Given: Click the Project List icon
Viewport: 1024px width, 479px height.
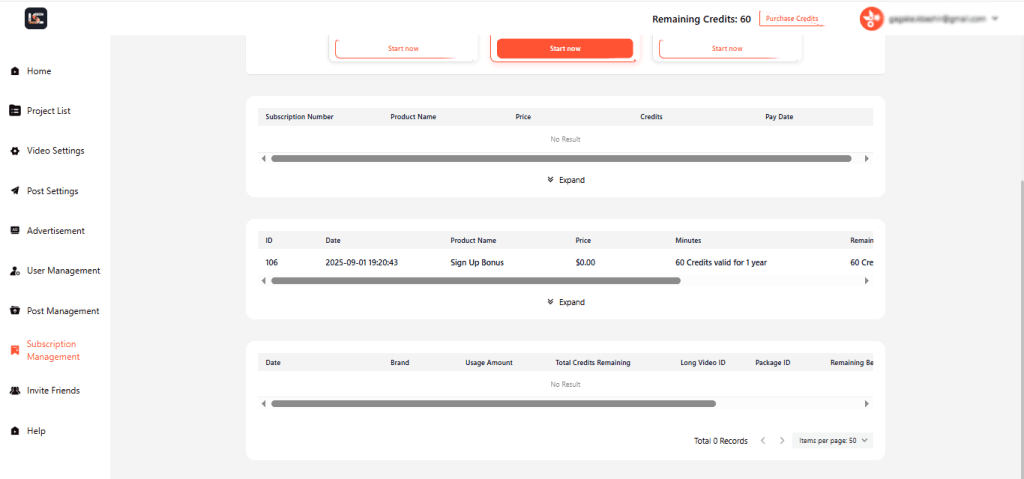Looking at the screenshot, I should click(14, 111).
